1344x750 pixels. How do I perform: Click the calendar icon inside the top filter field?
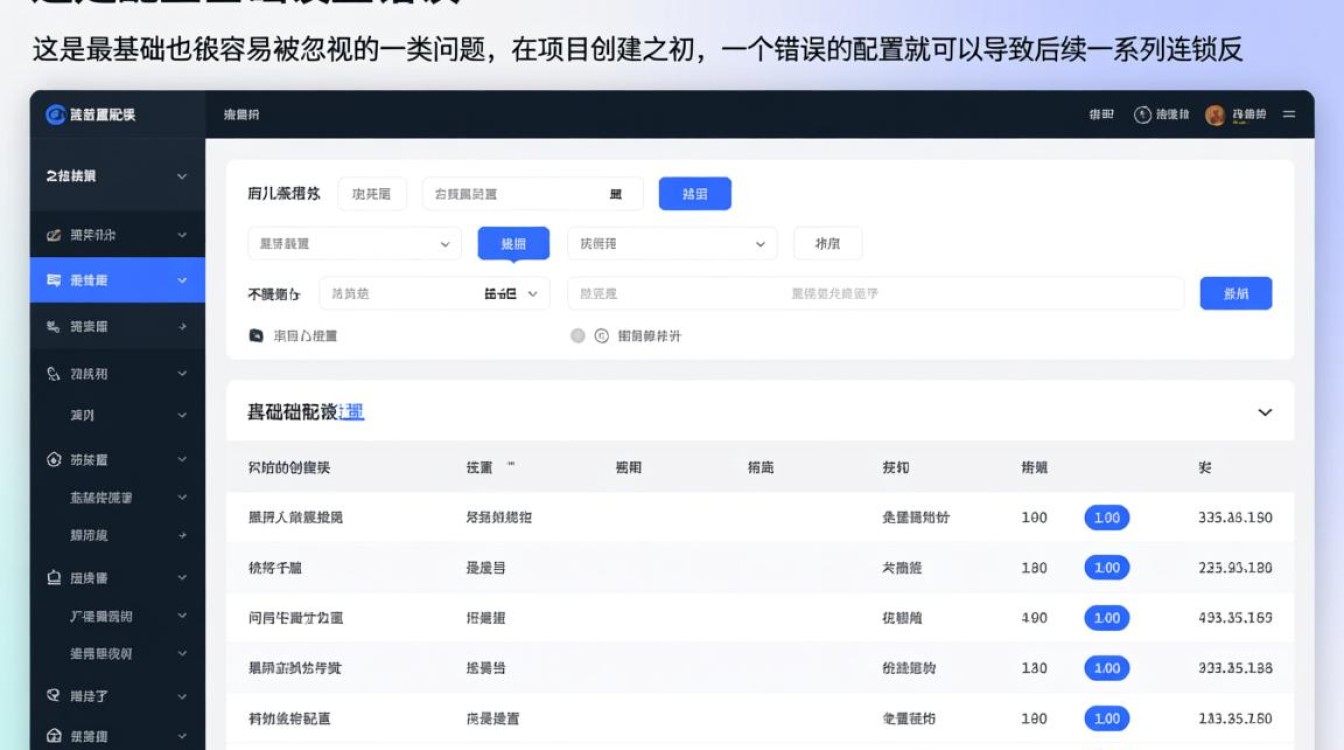point(615,194)
